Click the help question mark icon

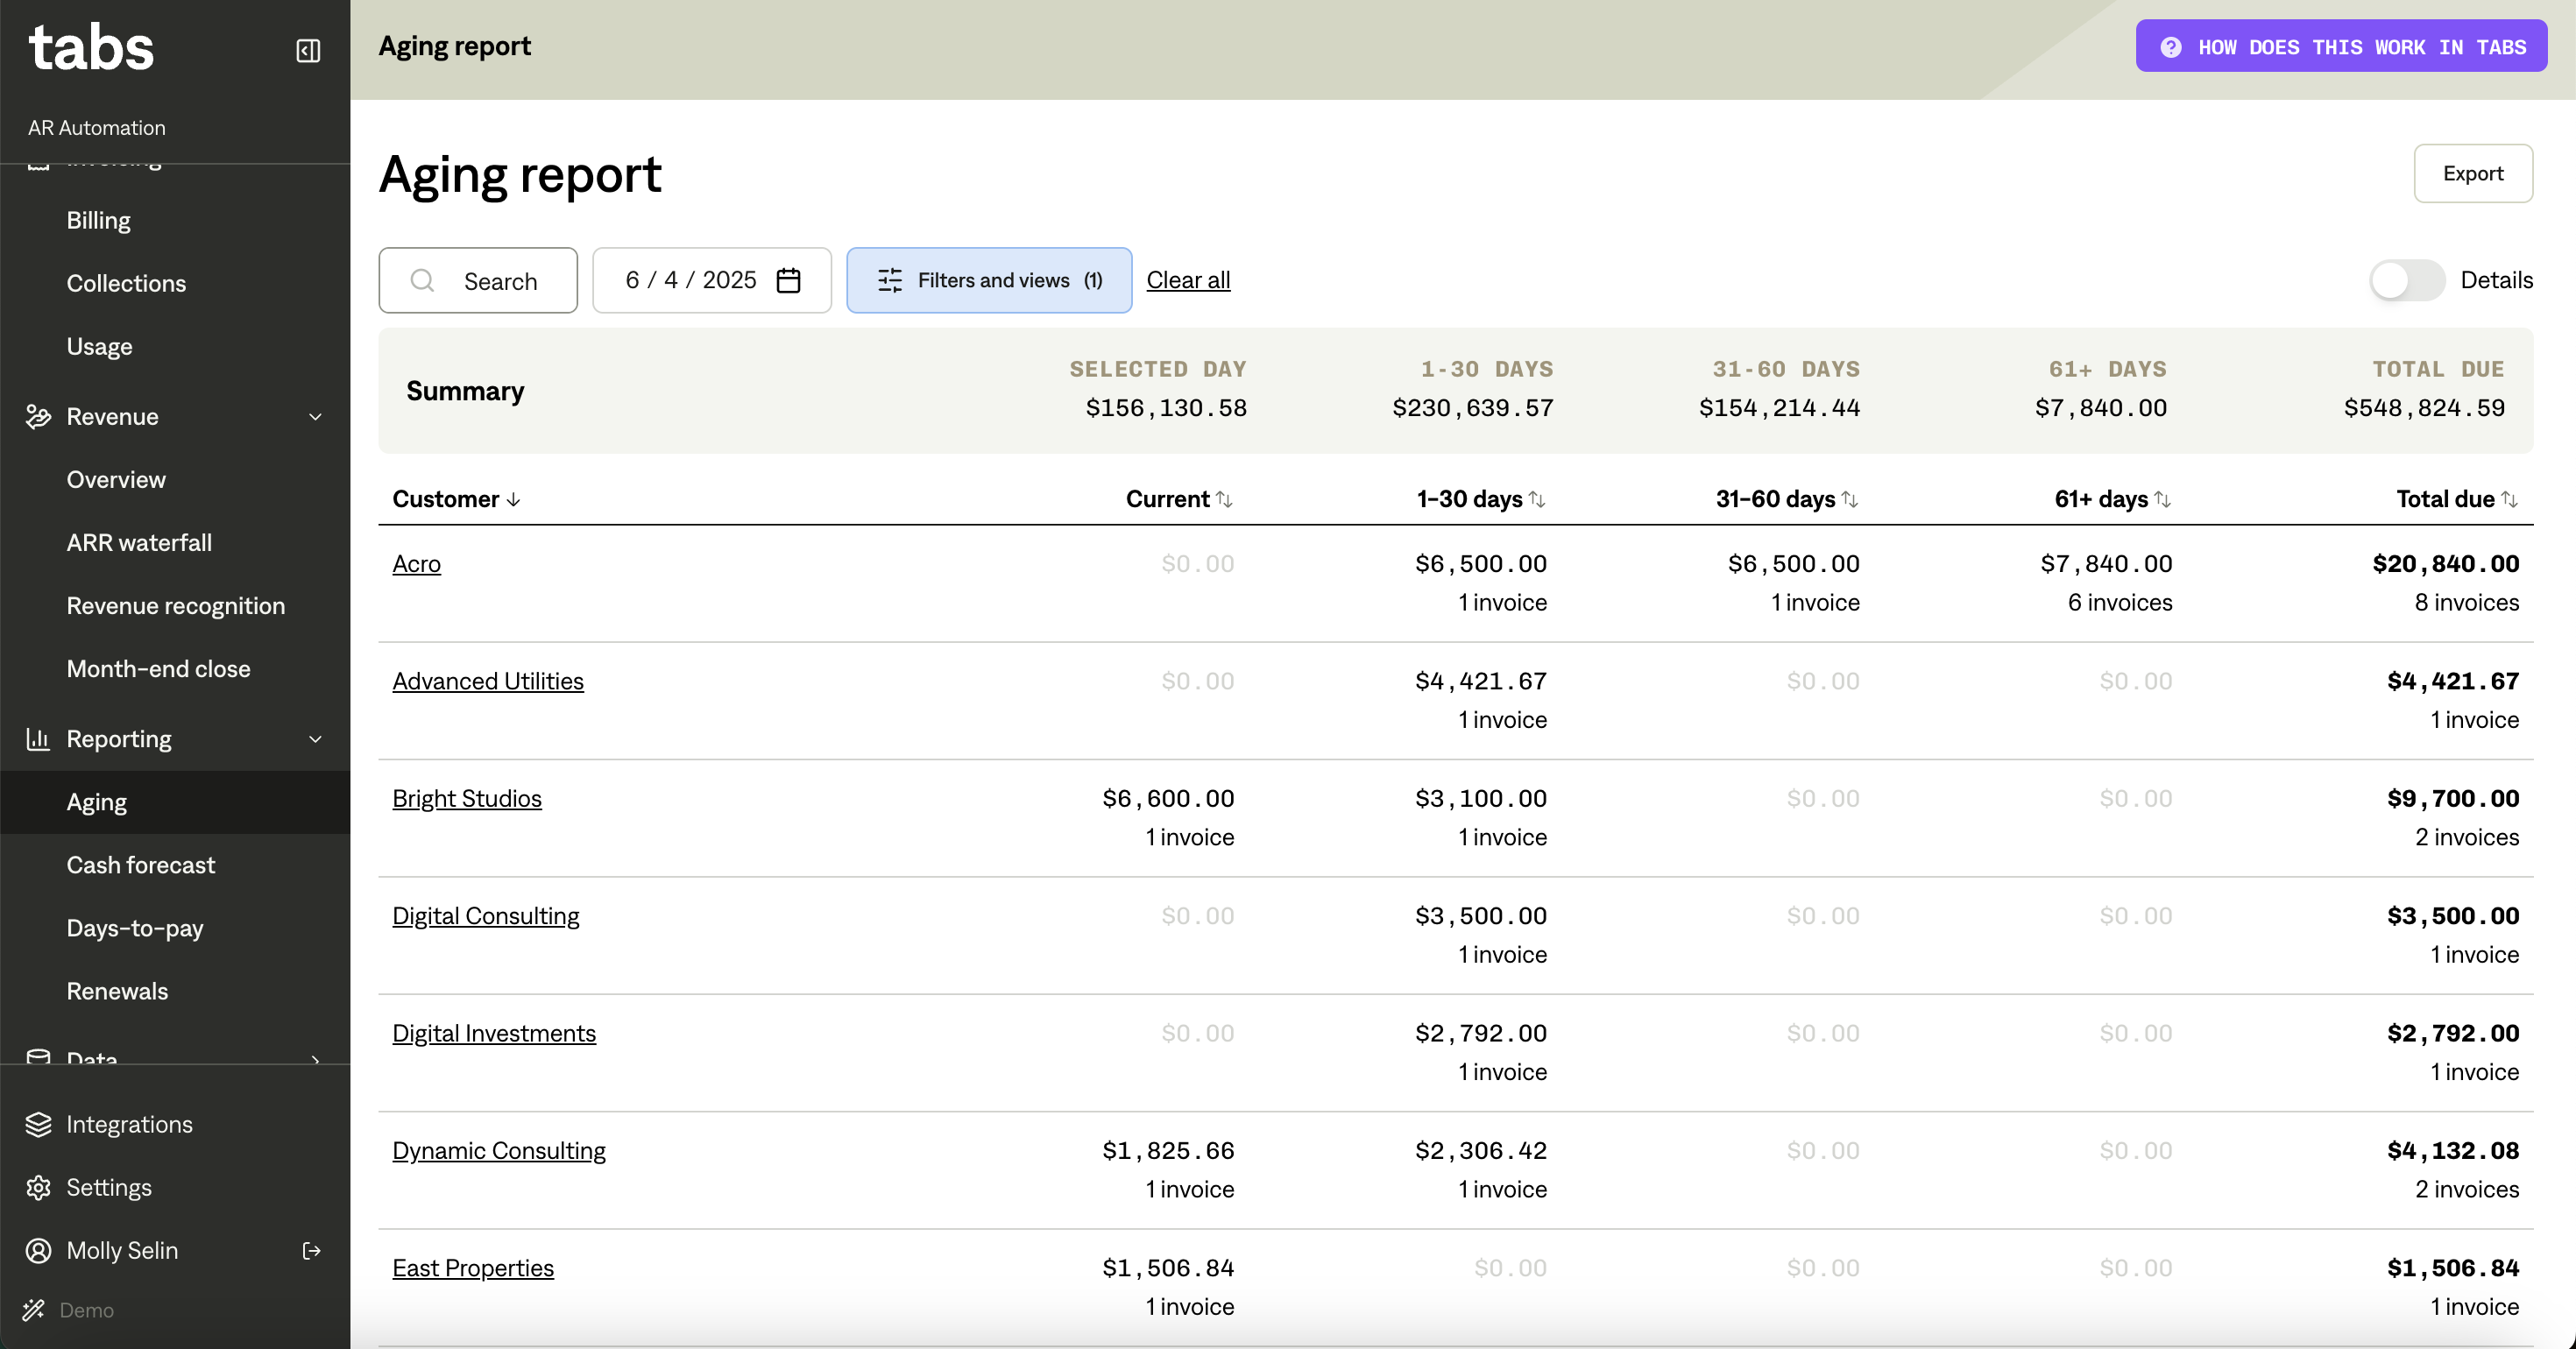(2171, 47)
